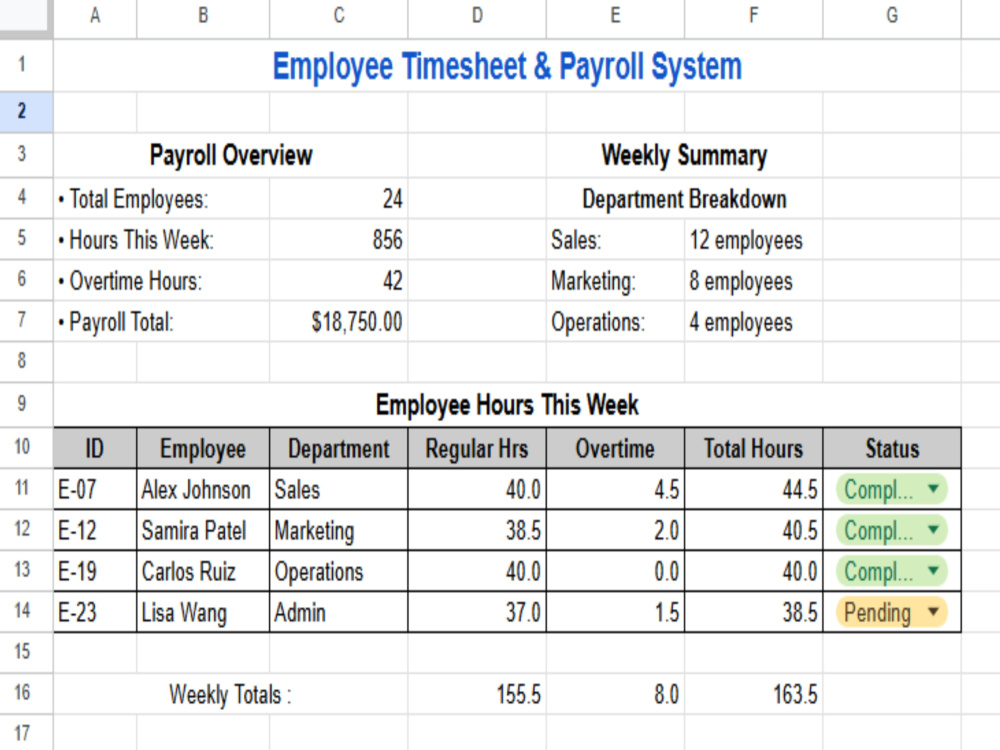Select column C header

pos(339,15)
